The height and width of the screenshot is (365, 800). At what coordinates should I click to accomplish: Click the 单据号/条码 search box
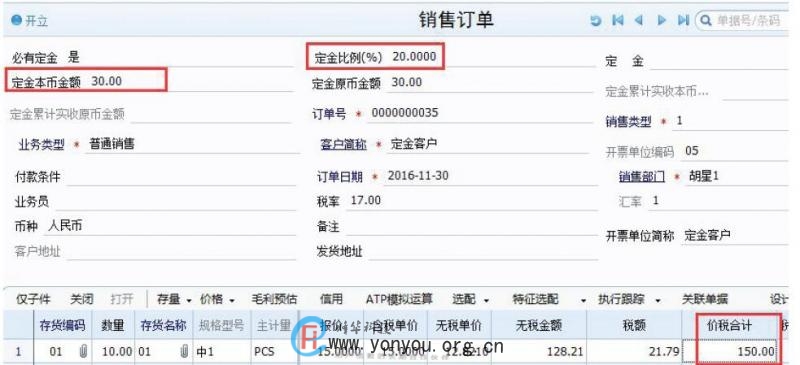point(748,21)
